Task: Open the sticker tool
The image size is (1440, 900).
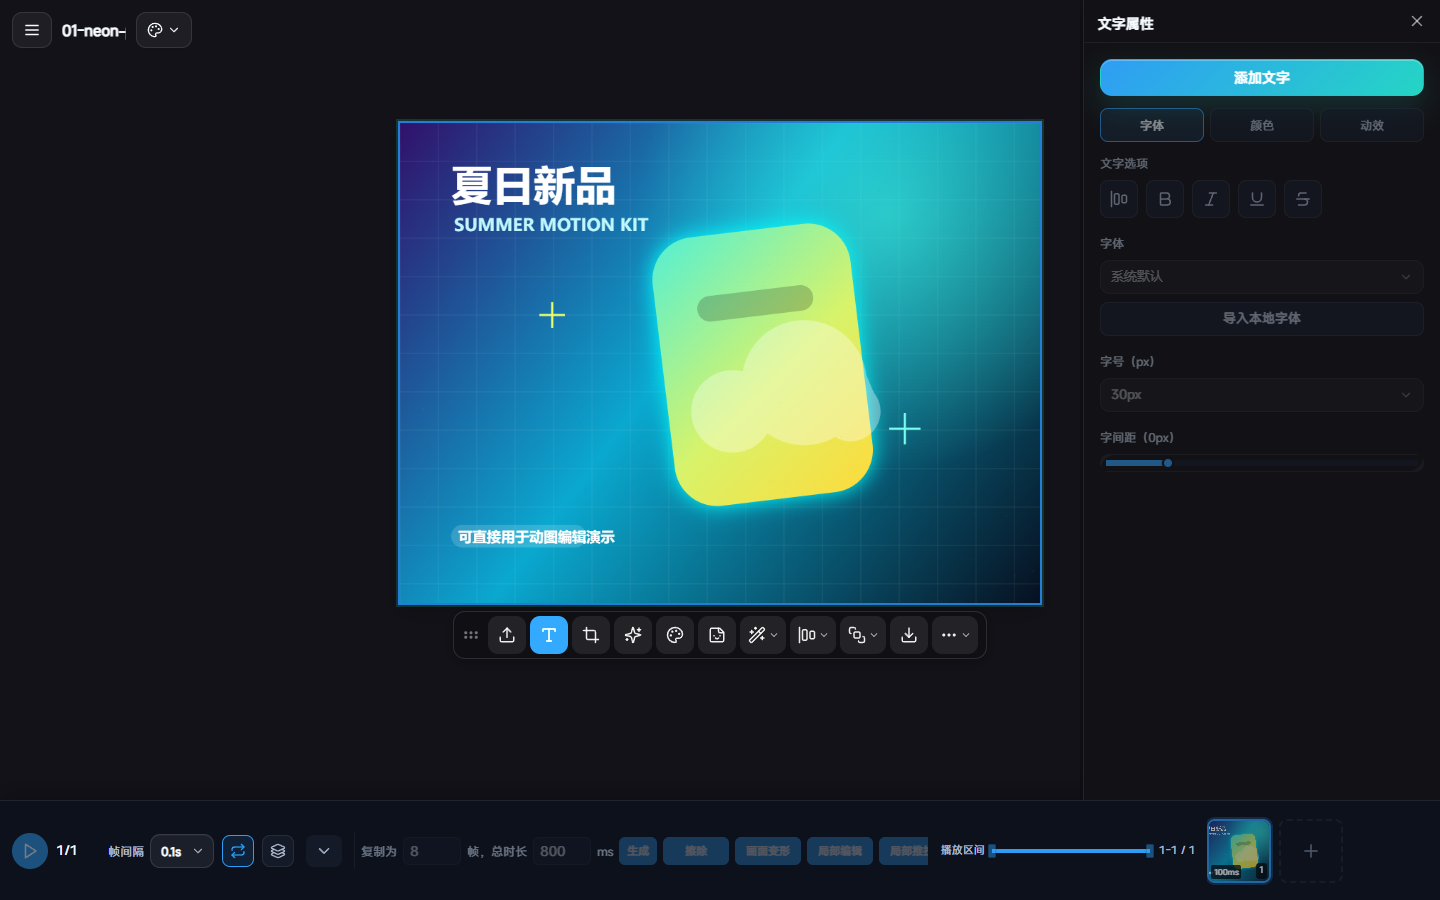Action: pos(717,635)
